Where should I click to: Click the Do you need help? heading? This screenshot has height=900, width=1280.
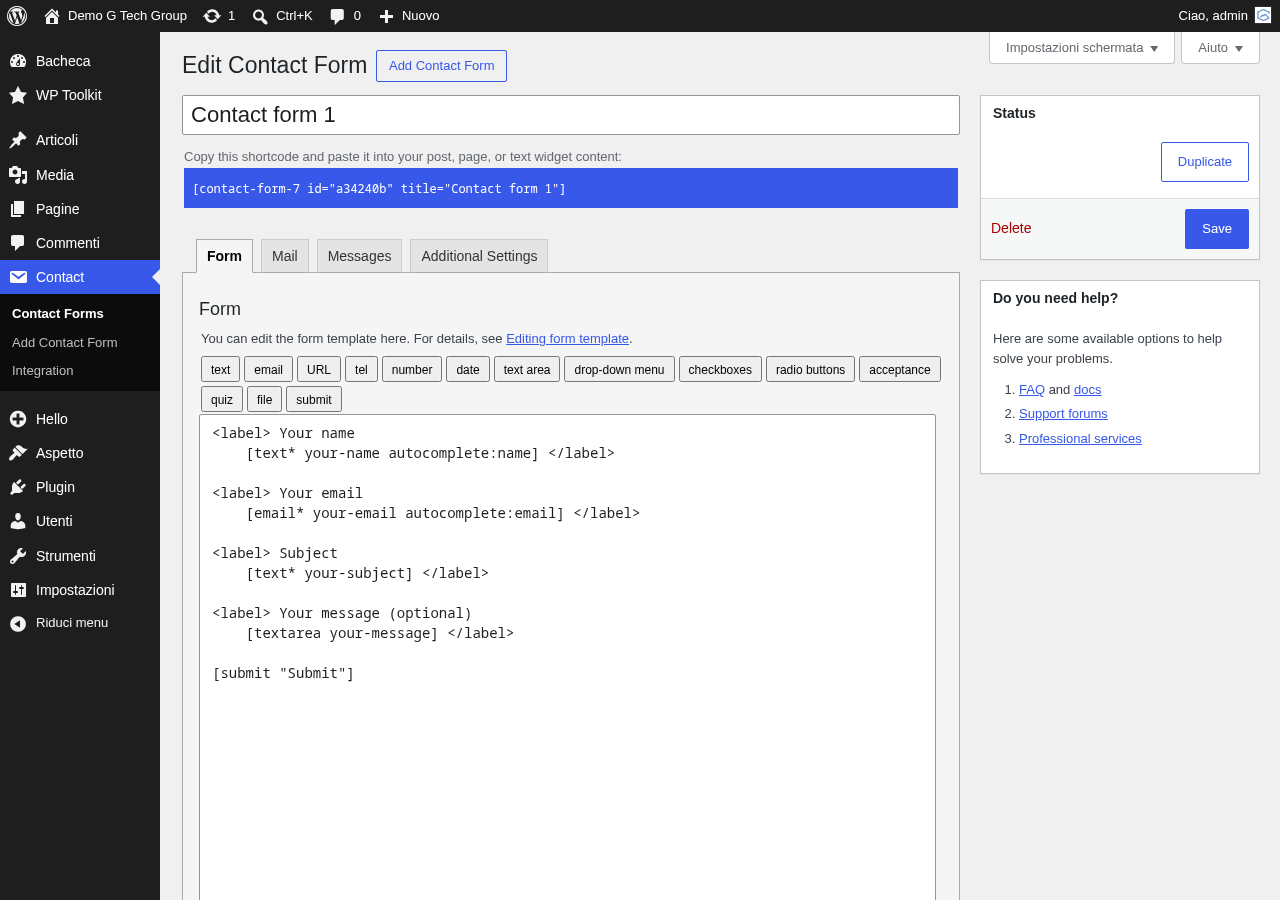tap(1055, 298)
